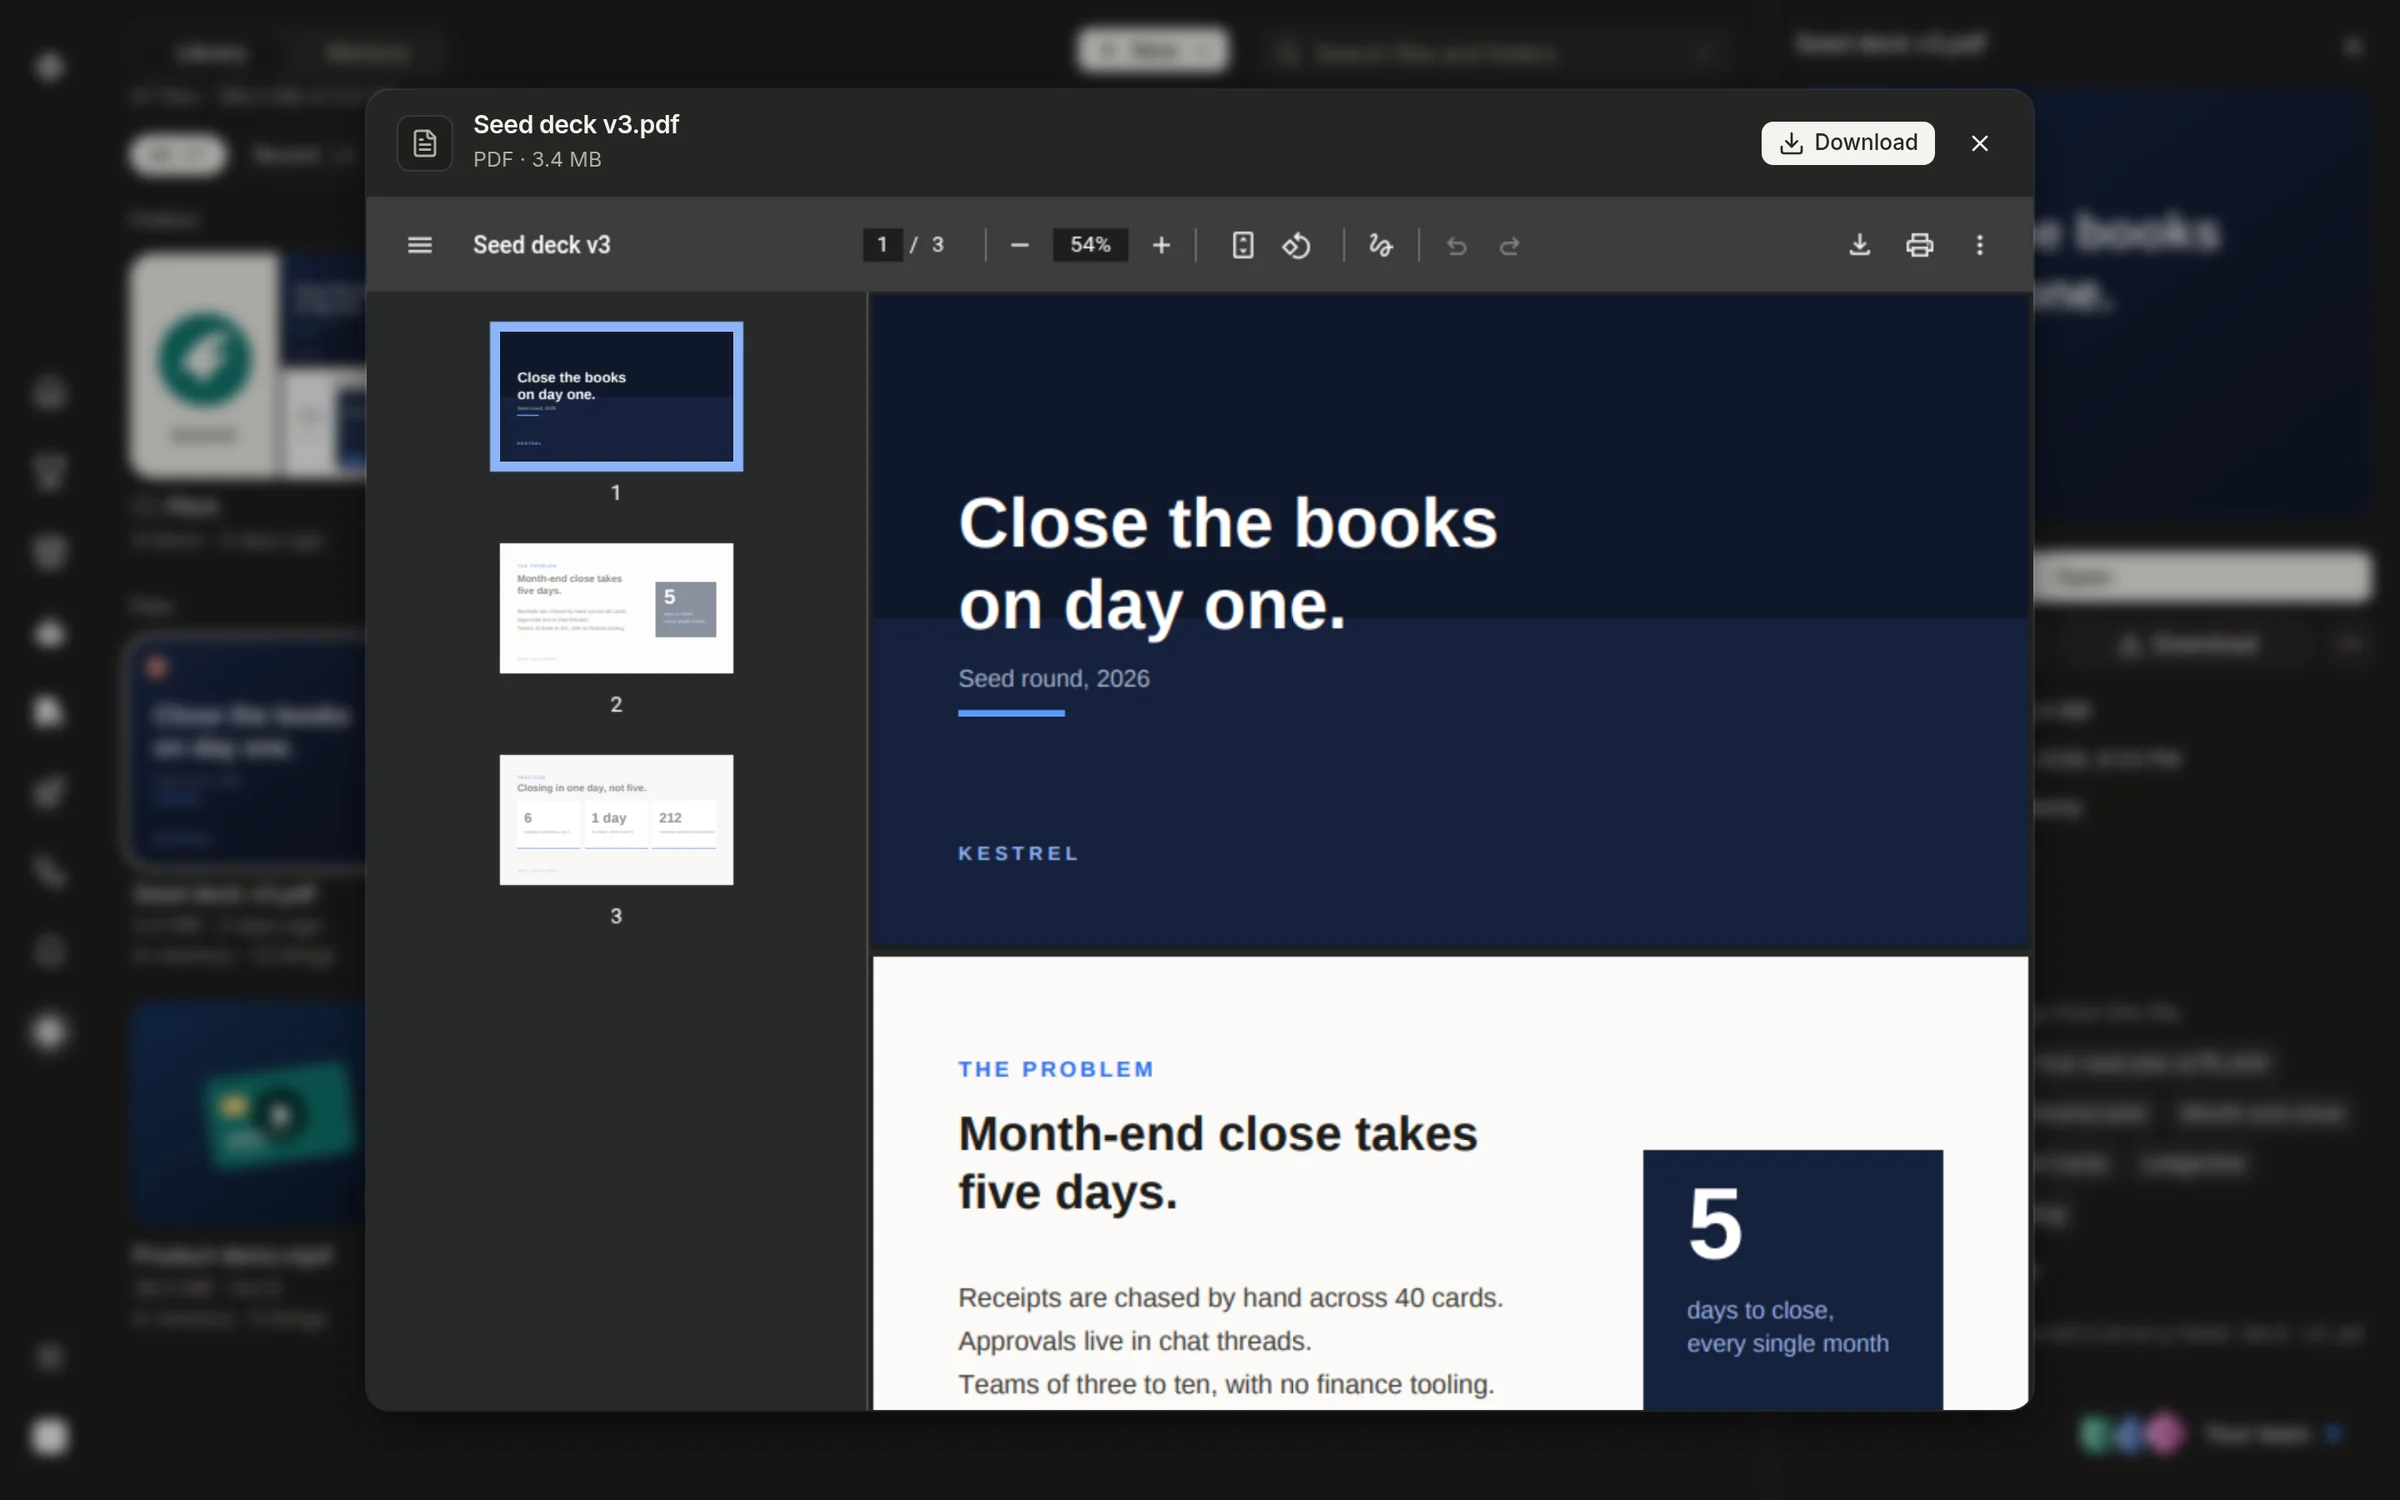The height and width of the screenshot is (1500, 2400).
Task: Toggle the PDF sidebar hamburger menu
Action: coord(420,245)
